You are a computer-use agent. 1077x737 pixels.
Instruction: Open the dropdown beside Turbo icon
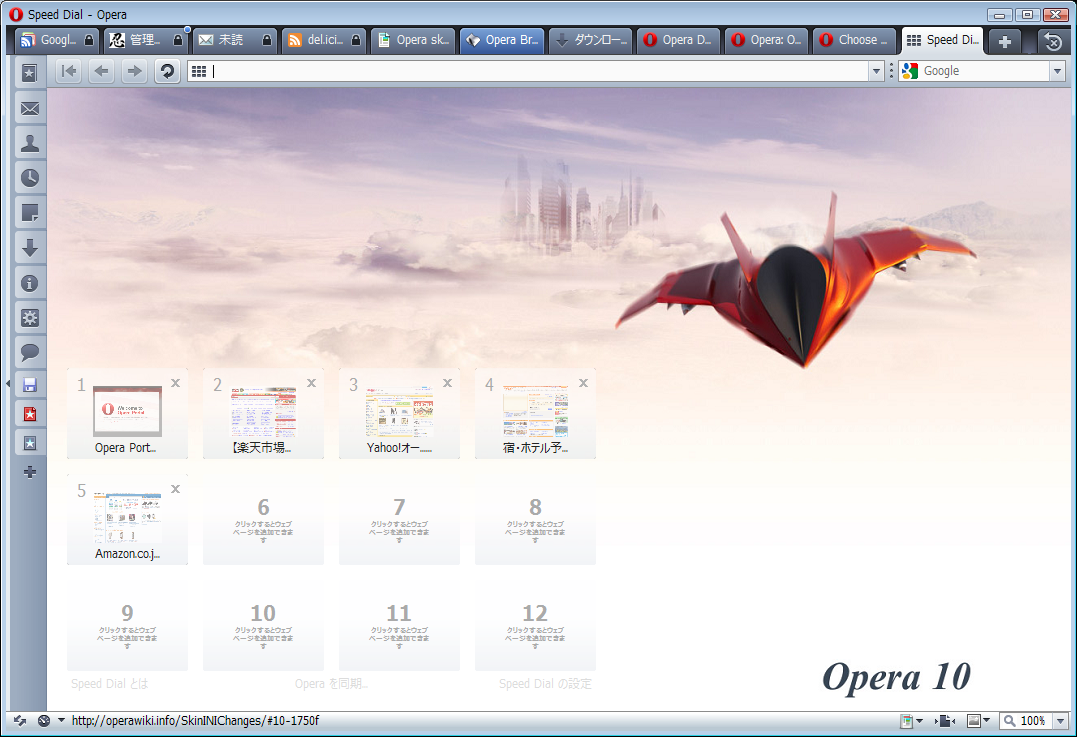pyautogui.click(x=61, y=721)
